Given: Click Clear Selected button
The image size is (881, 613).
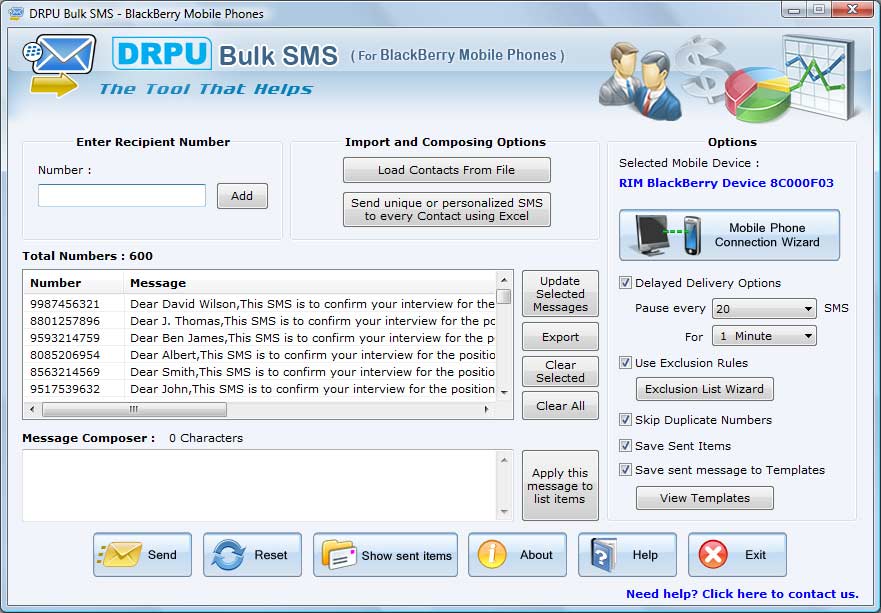Looking at the screenshot, I should pyautogui.click(x=560, y=371).
